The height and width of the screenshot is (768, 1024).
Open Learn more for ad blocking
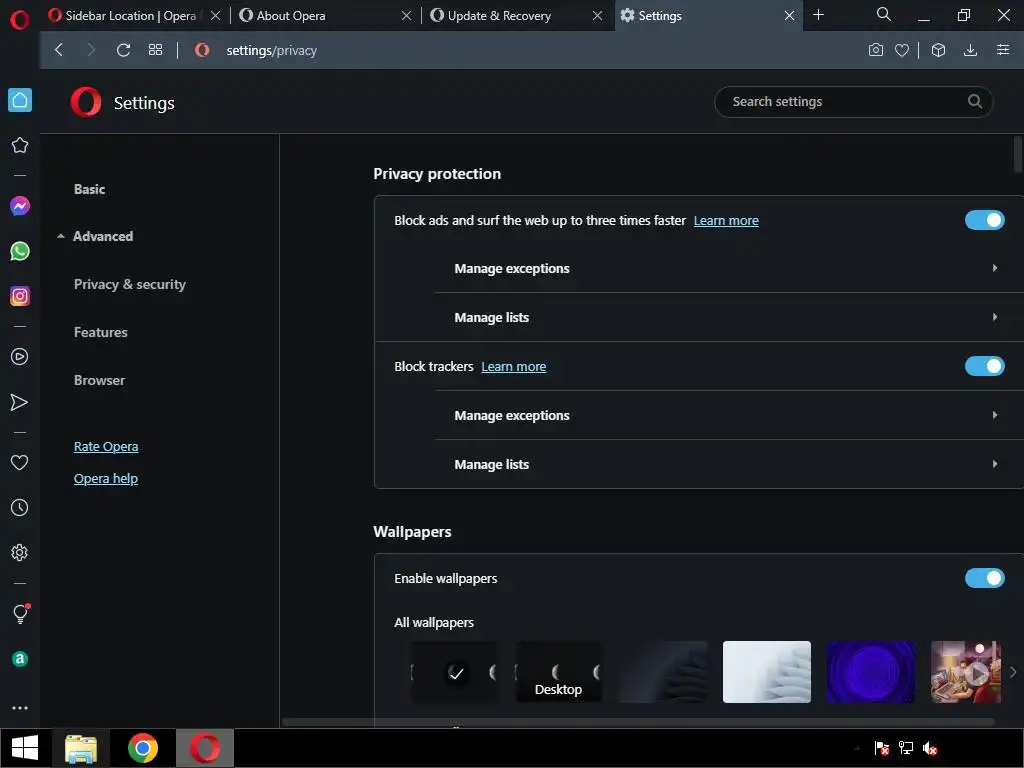[x=726, y=221]
